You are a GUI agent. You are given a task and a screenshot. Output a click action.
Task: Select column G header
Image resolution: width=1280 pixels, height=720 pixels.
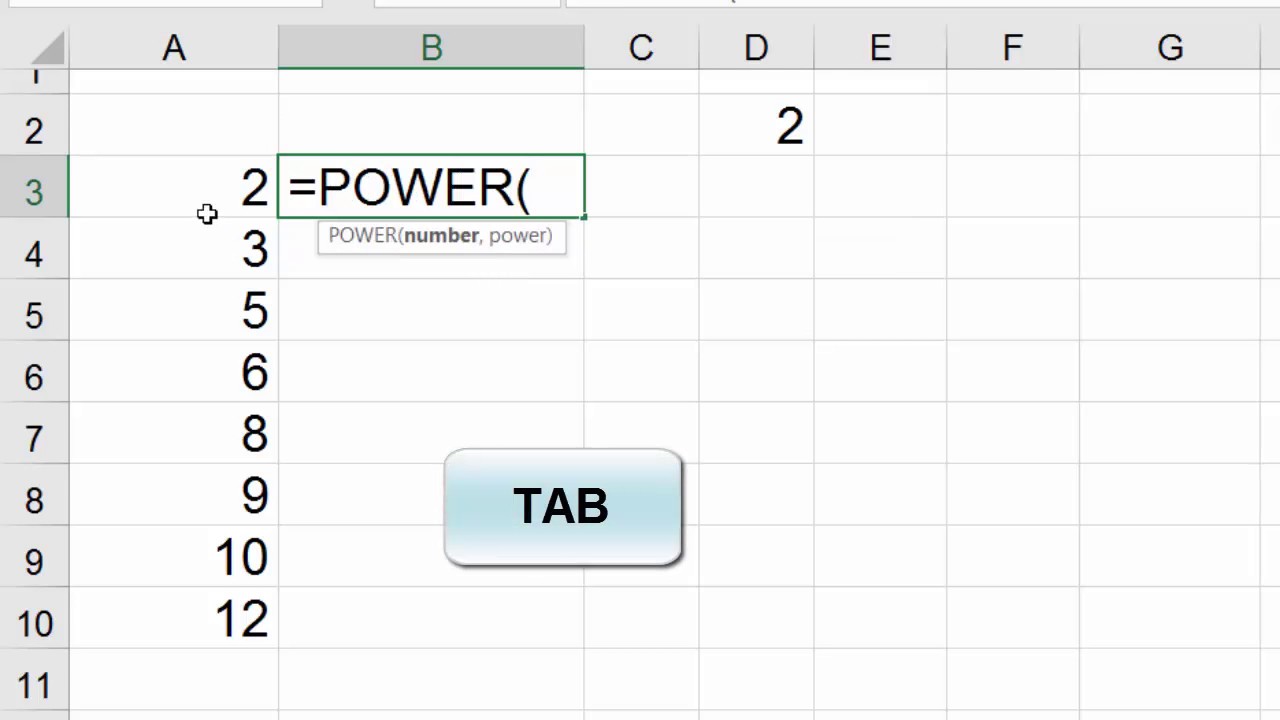point(1170,48)
